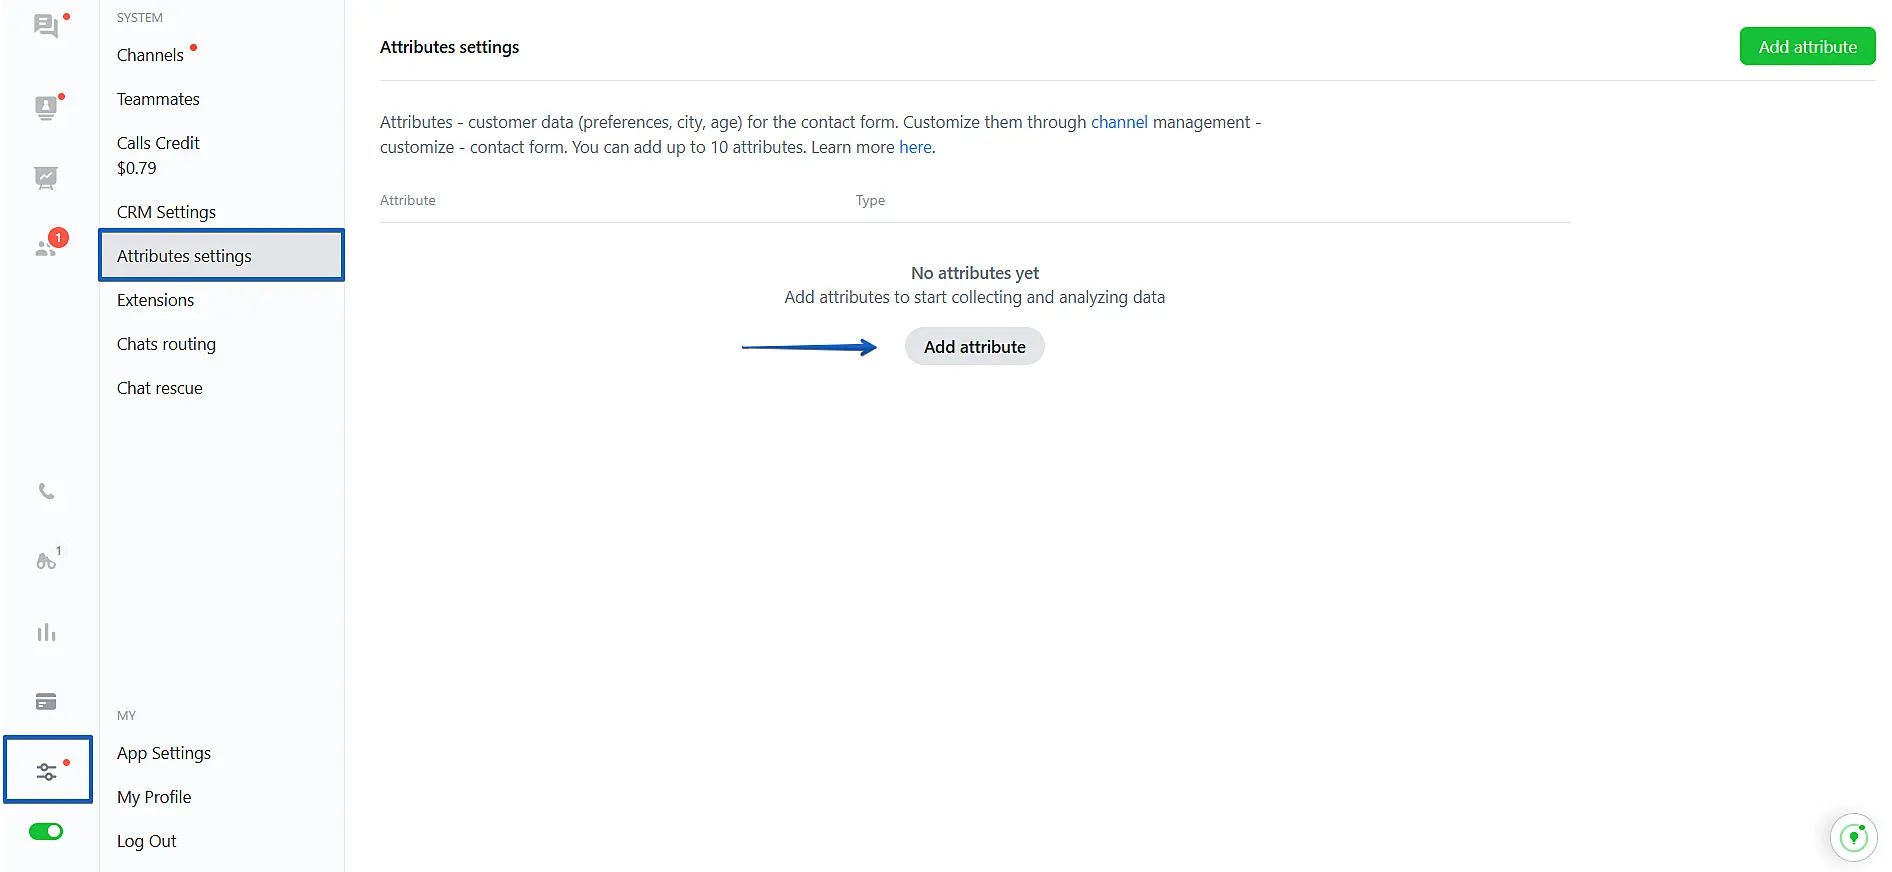
Task: Click the settings sliders icon
Action: click(47, 771)
